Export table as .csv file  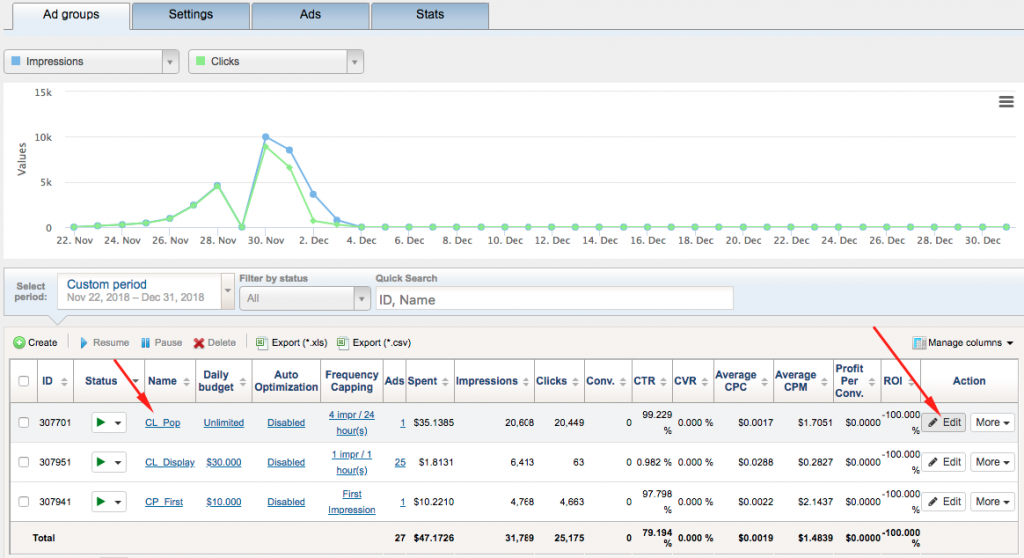pos(374,343)
